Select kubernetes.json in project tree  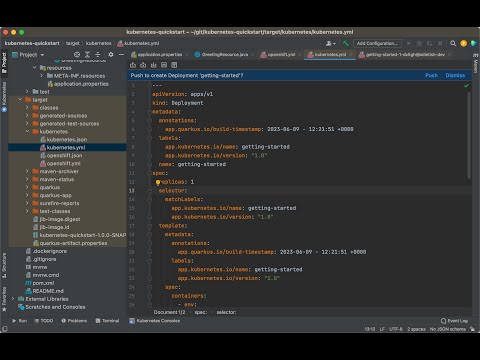67,139
